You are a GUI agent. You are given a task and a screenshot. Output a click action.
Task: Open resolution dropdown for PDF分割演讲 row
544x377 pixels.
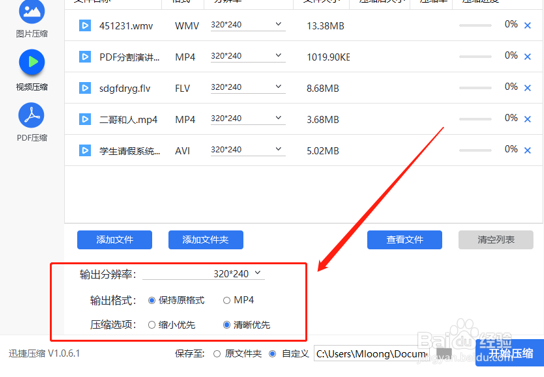tap(248, 56)
